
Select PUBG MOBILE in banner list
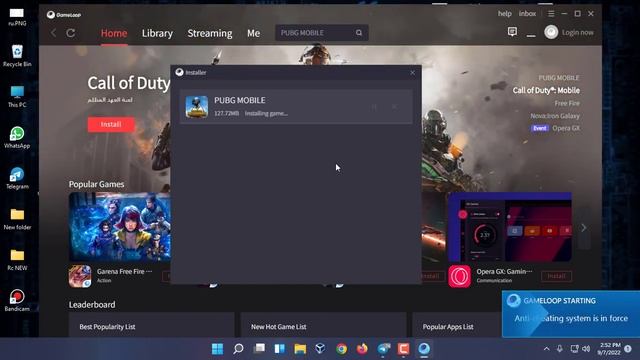click(x=559, y=78)
